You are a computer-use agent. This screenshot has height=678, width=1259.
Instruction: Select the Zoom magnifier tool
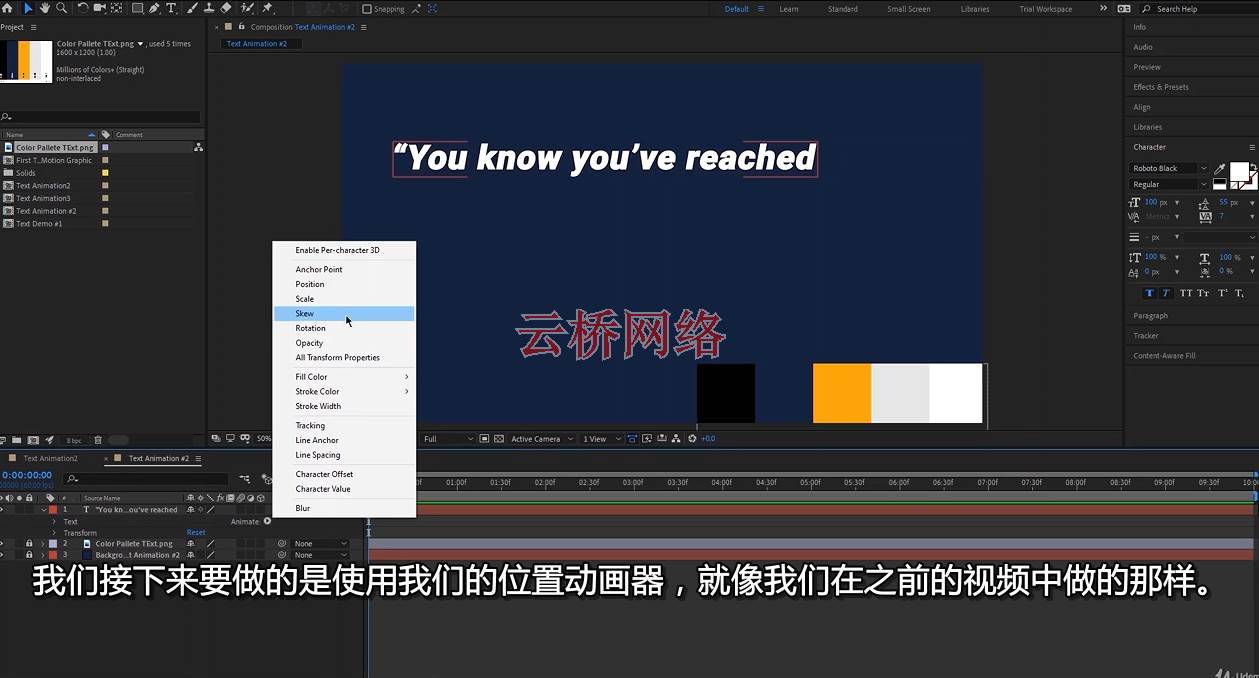pos(62,8)
